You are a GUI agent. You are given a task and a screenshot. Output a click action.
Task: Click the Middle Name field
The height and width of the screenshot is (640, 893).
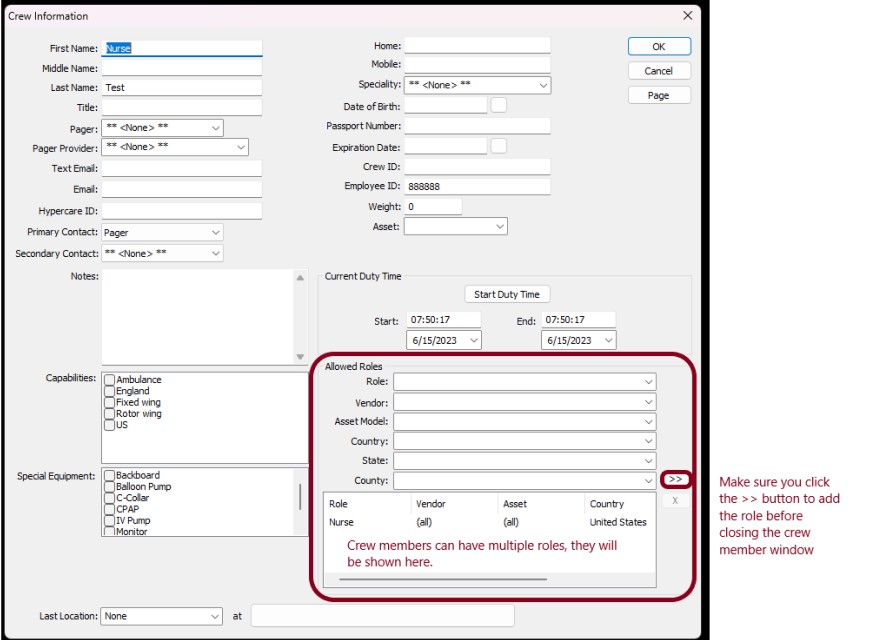182,68
